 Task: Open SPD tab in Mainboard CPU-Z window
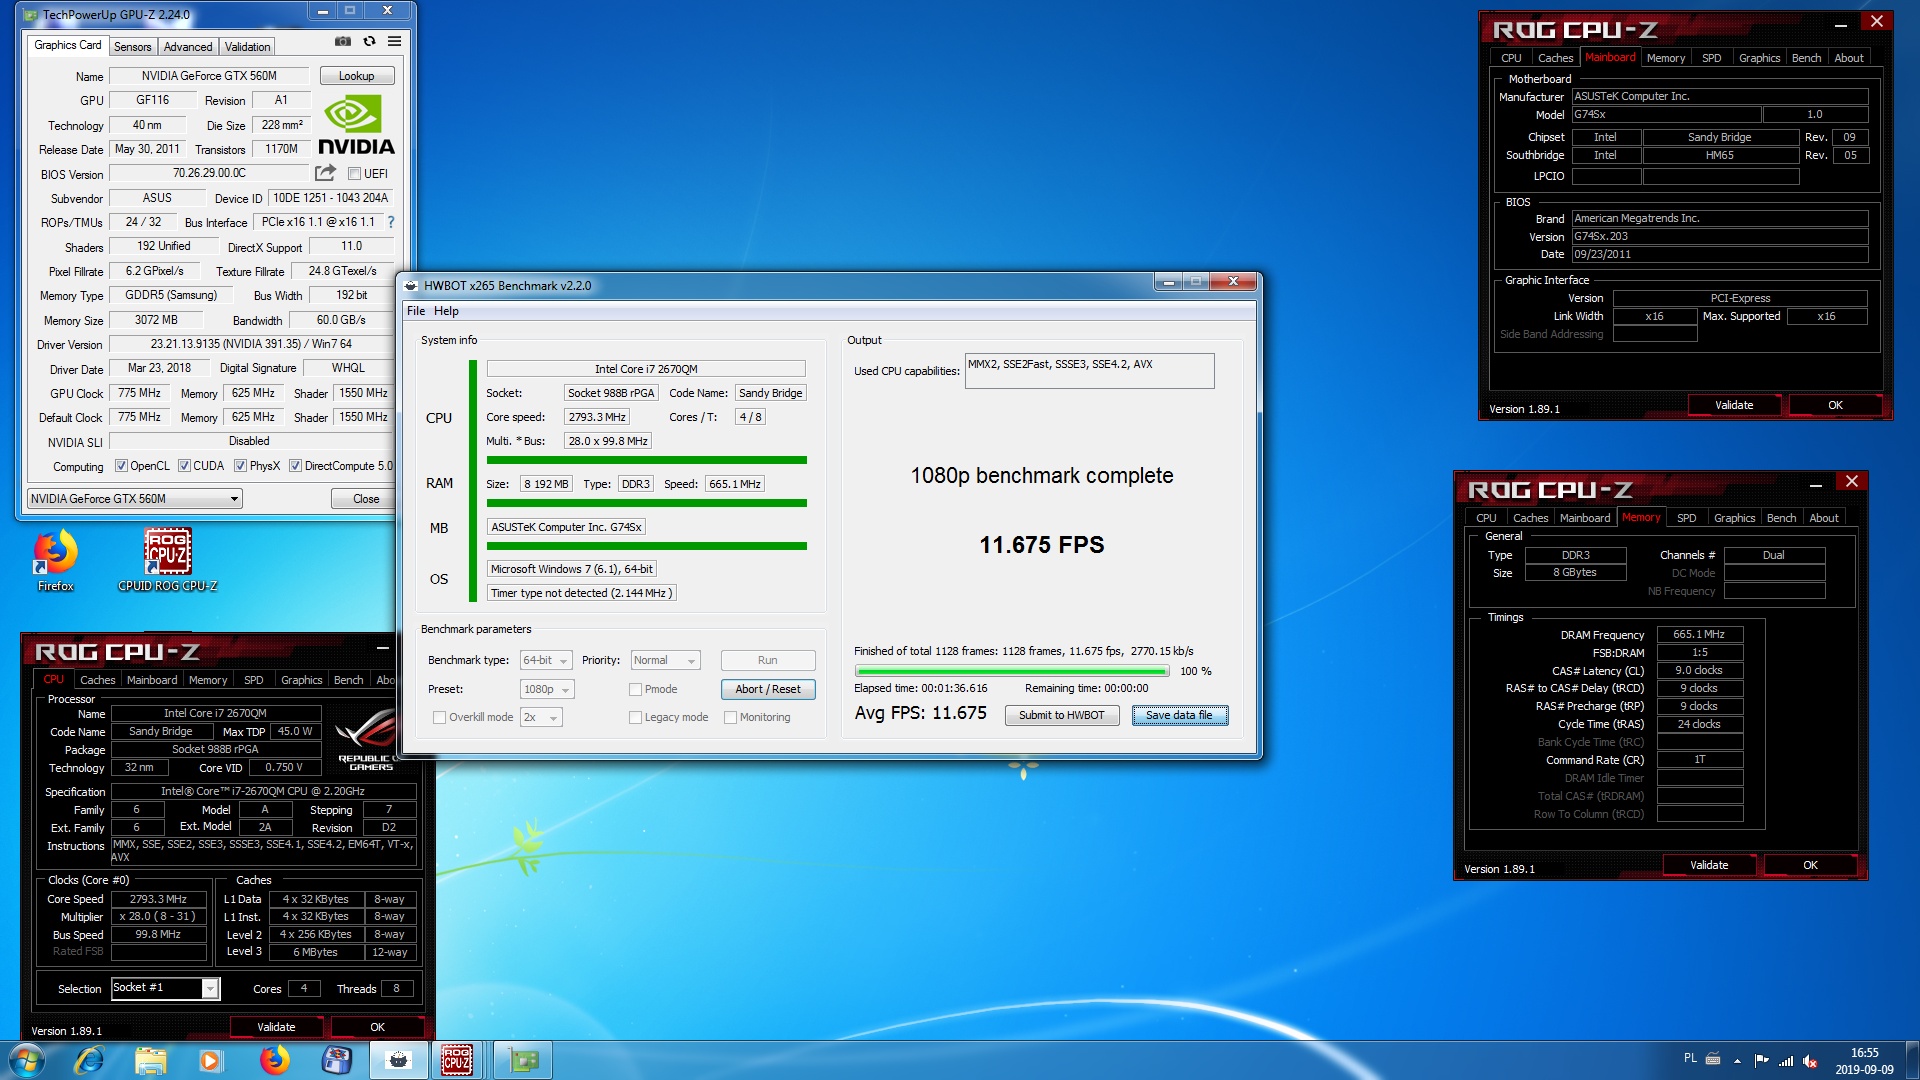[1711, 58]
